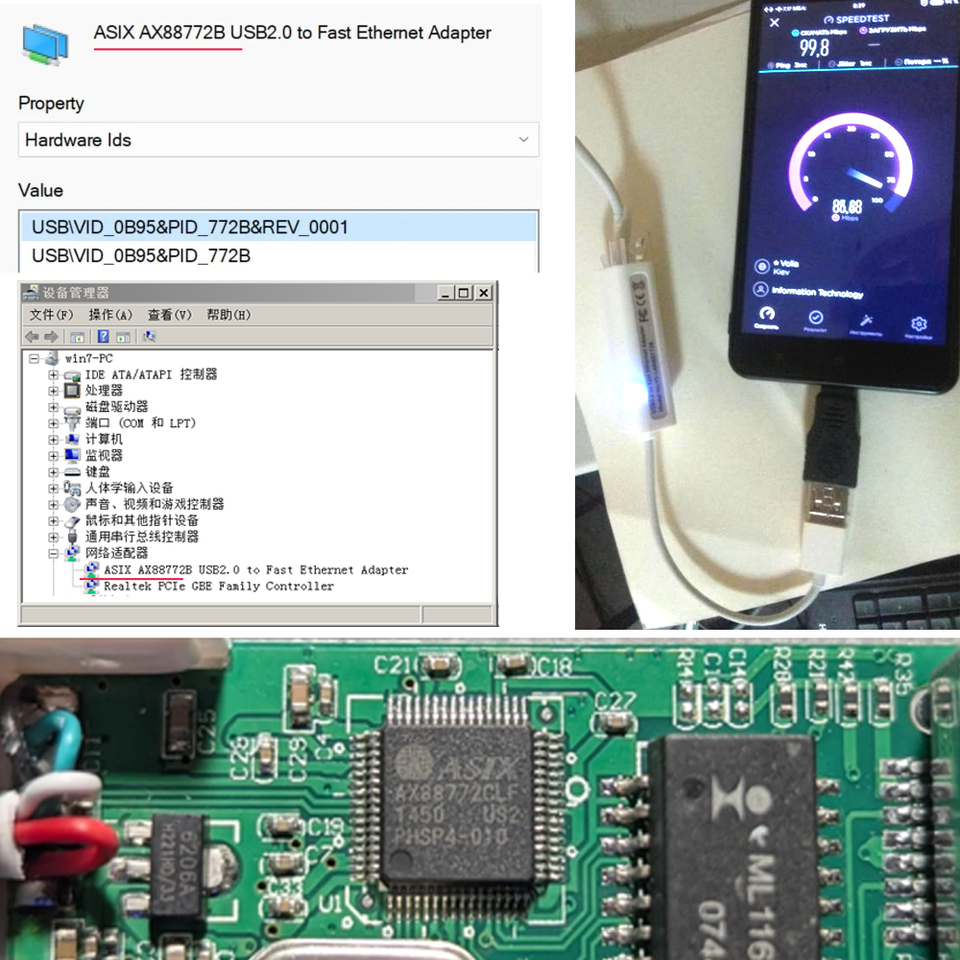Collapse the win7-PC root node
The width and height of the screenshot is (960, 960).
pos(34,359)
